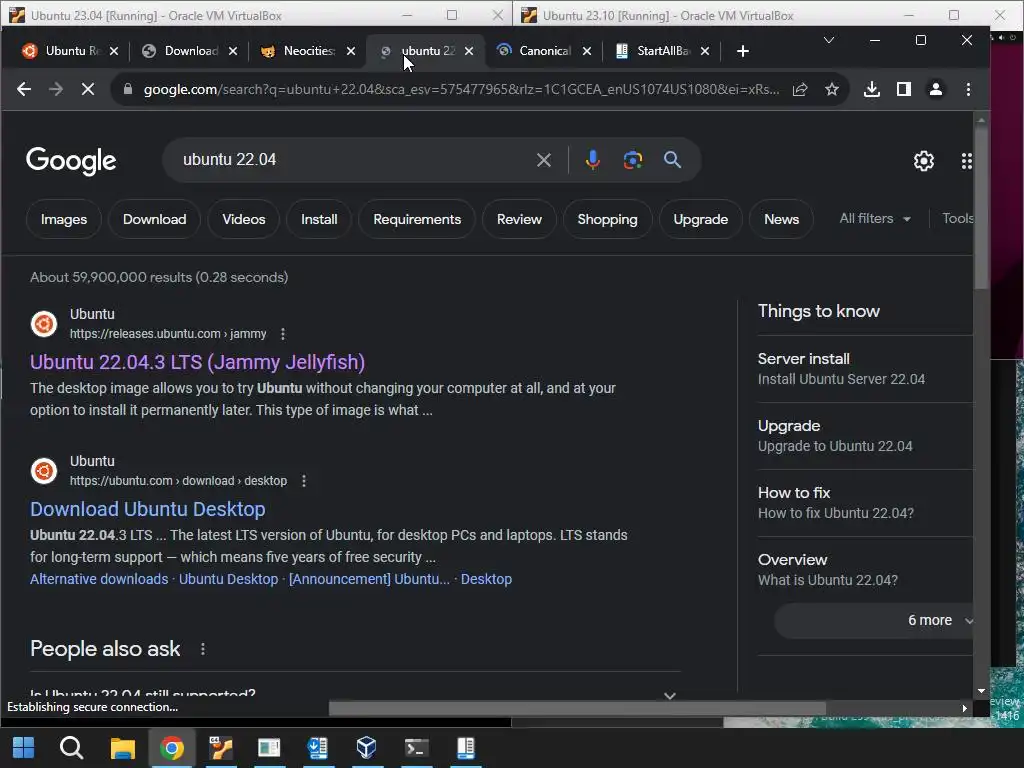The height and width of the screenshot is (768, 1024).
Task: Open the Chrome downloads icon
Action: click(872, 89)
